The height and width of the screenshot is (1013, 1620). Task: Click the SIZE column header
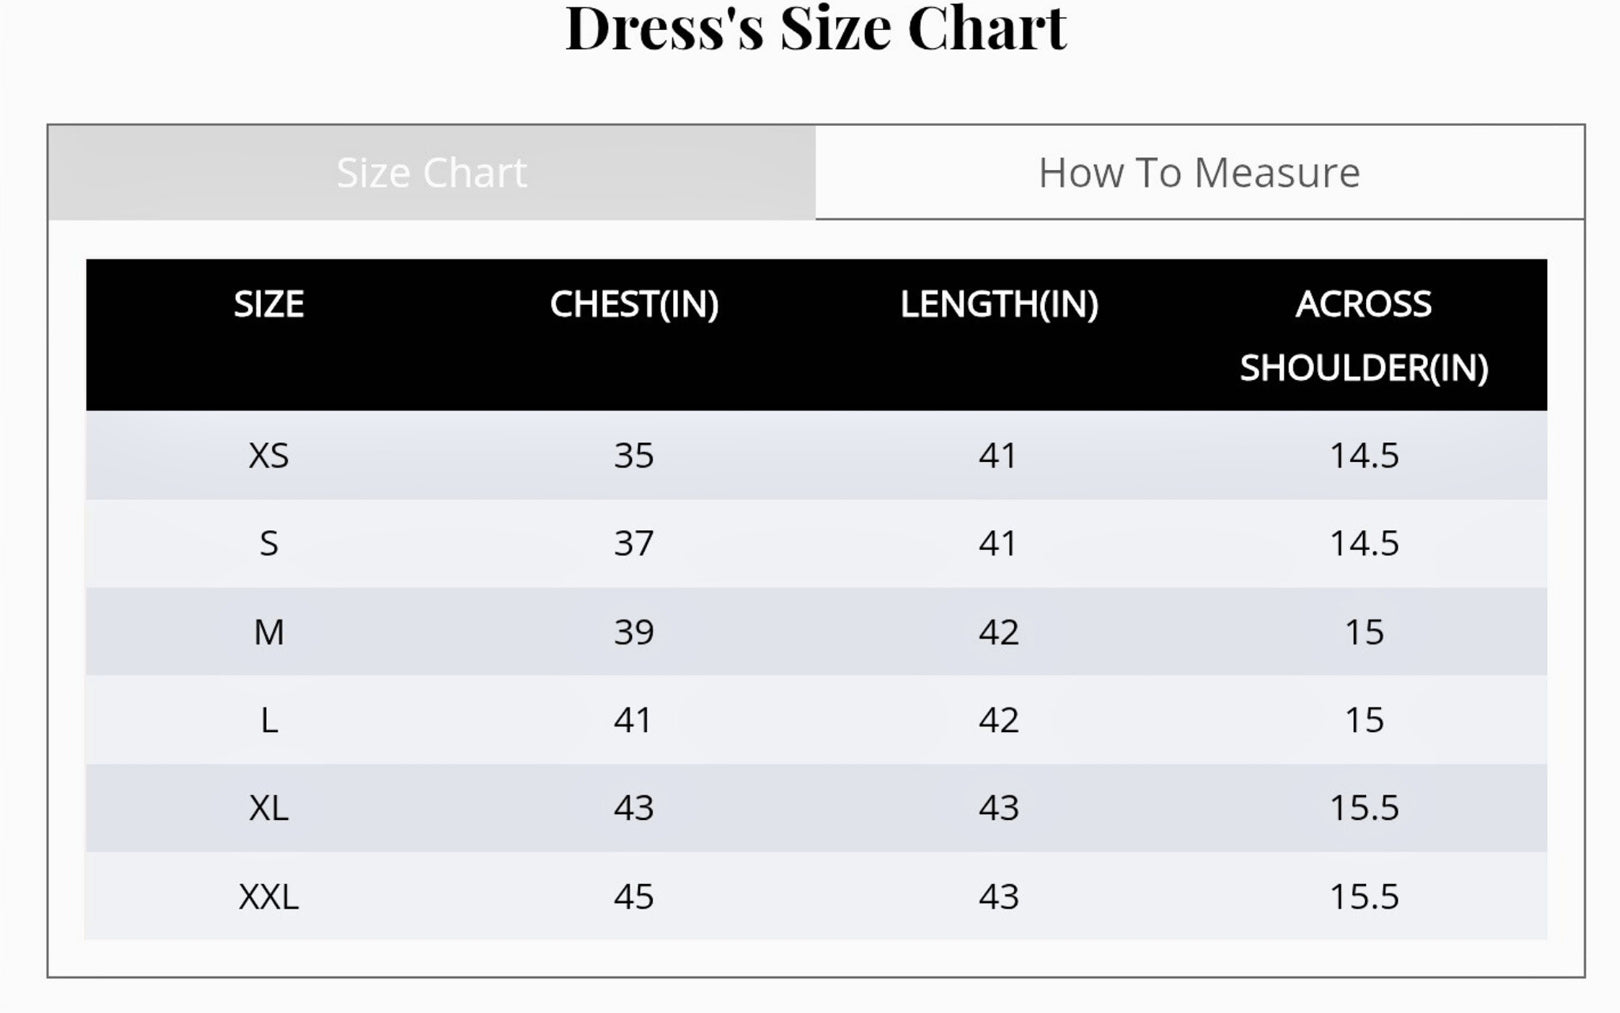click(269, 304)
